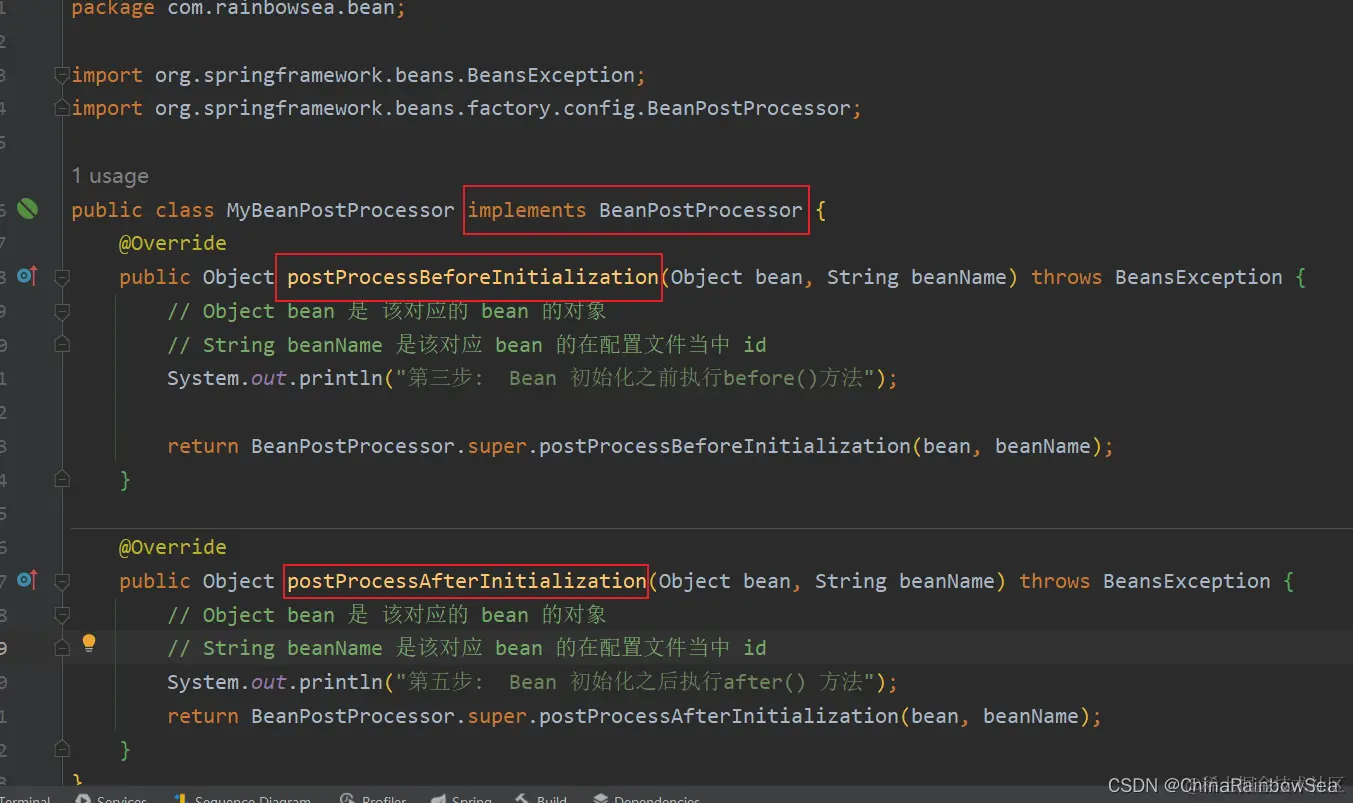This screenshot has width=1353, height=803.
Task: Click the override gutter icon for postProcessBeforeInitialization
Action: pyautogui.click(x=27, y=275)
